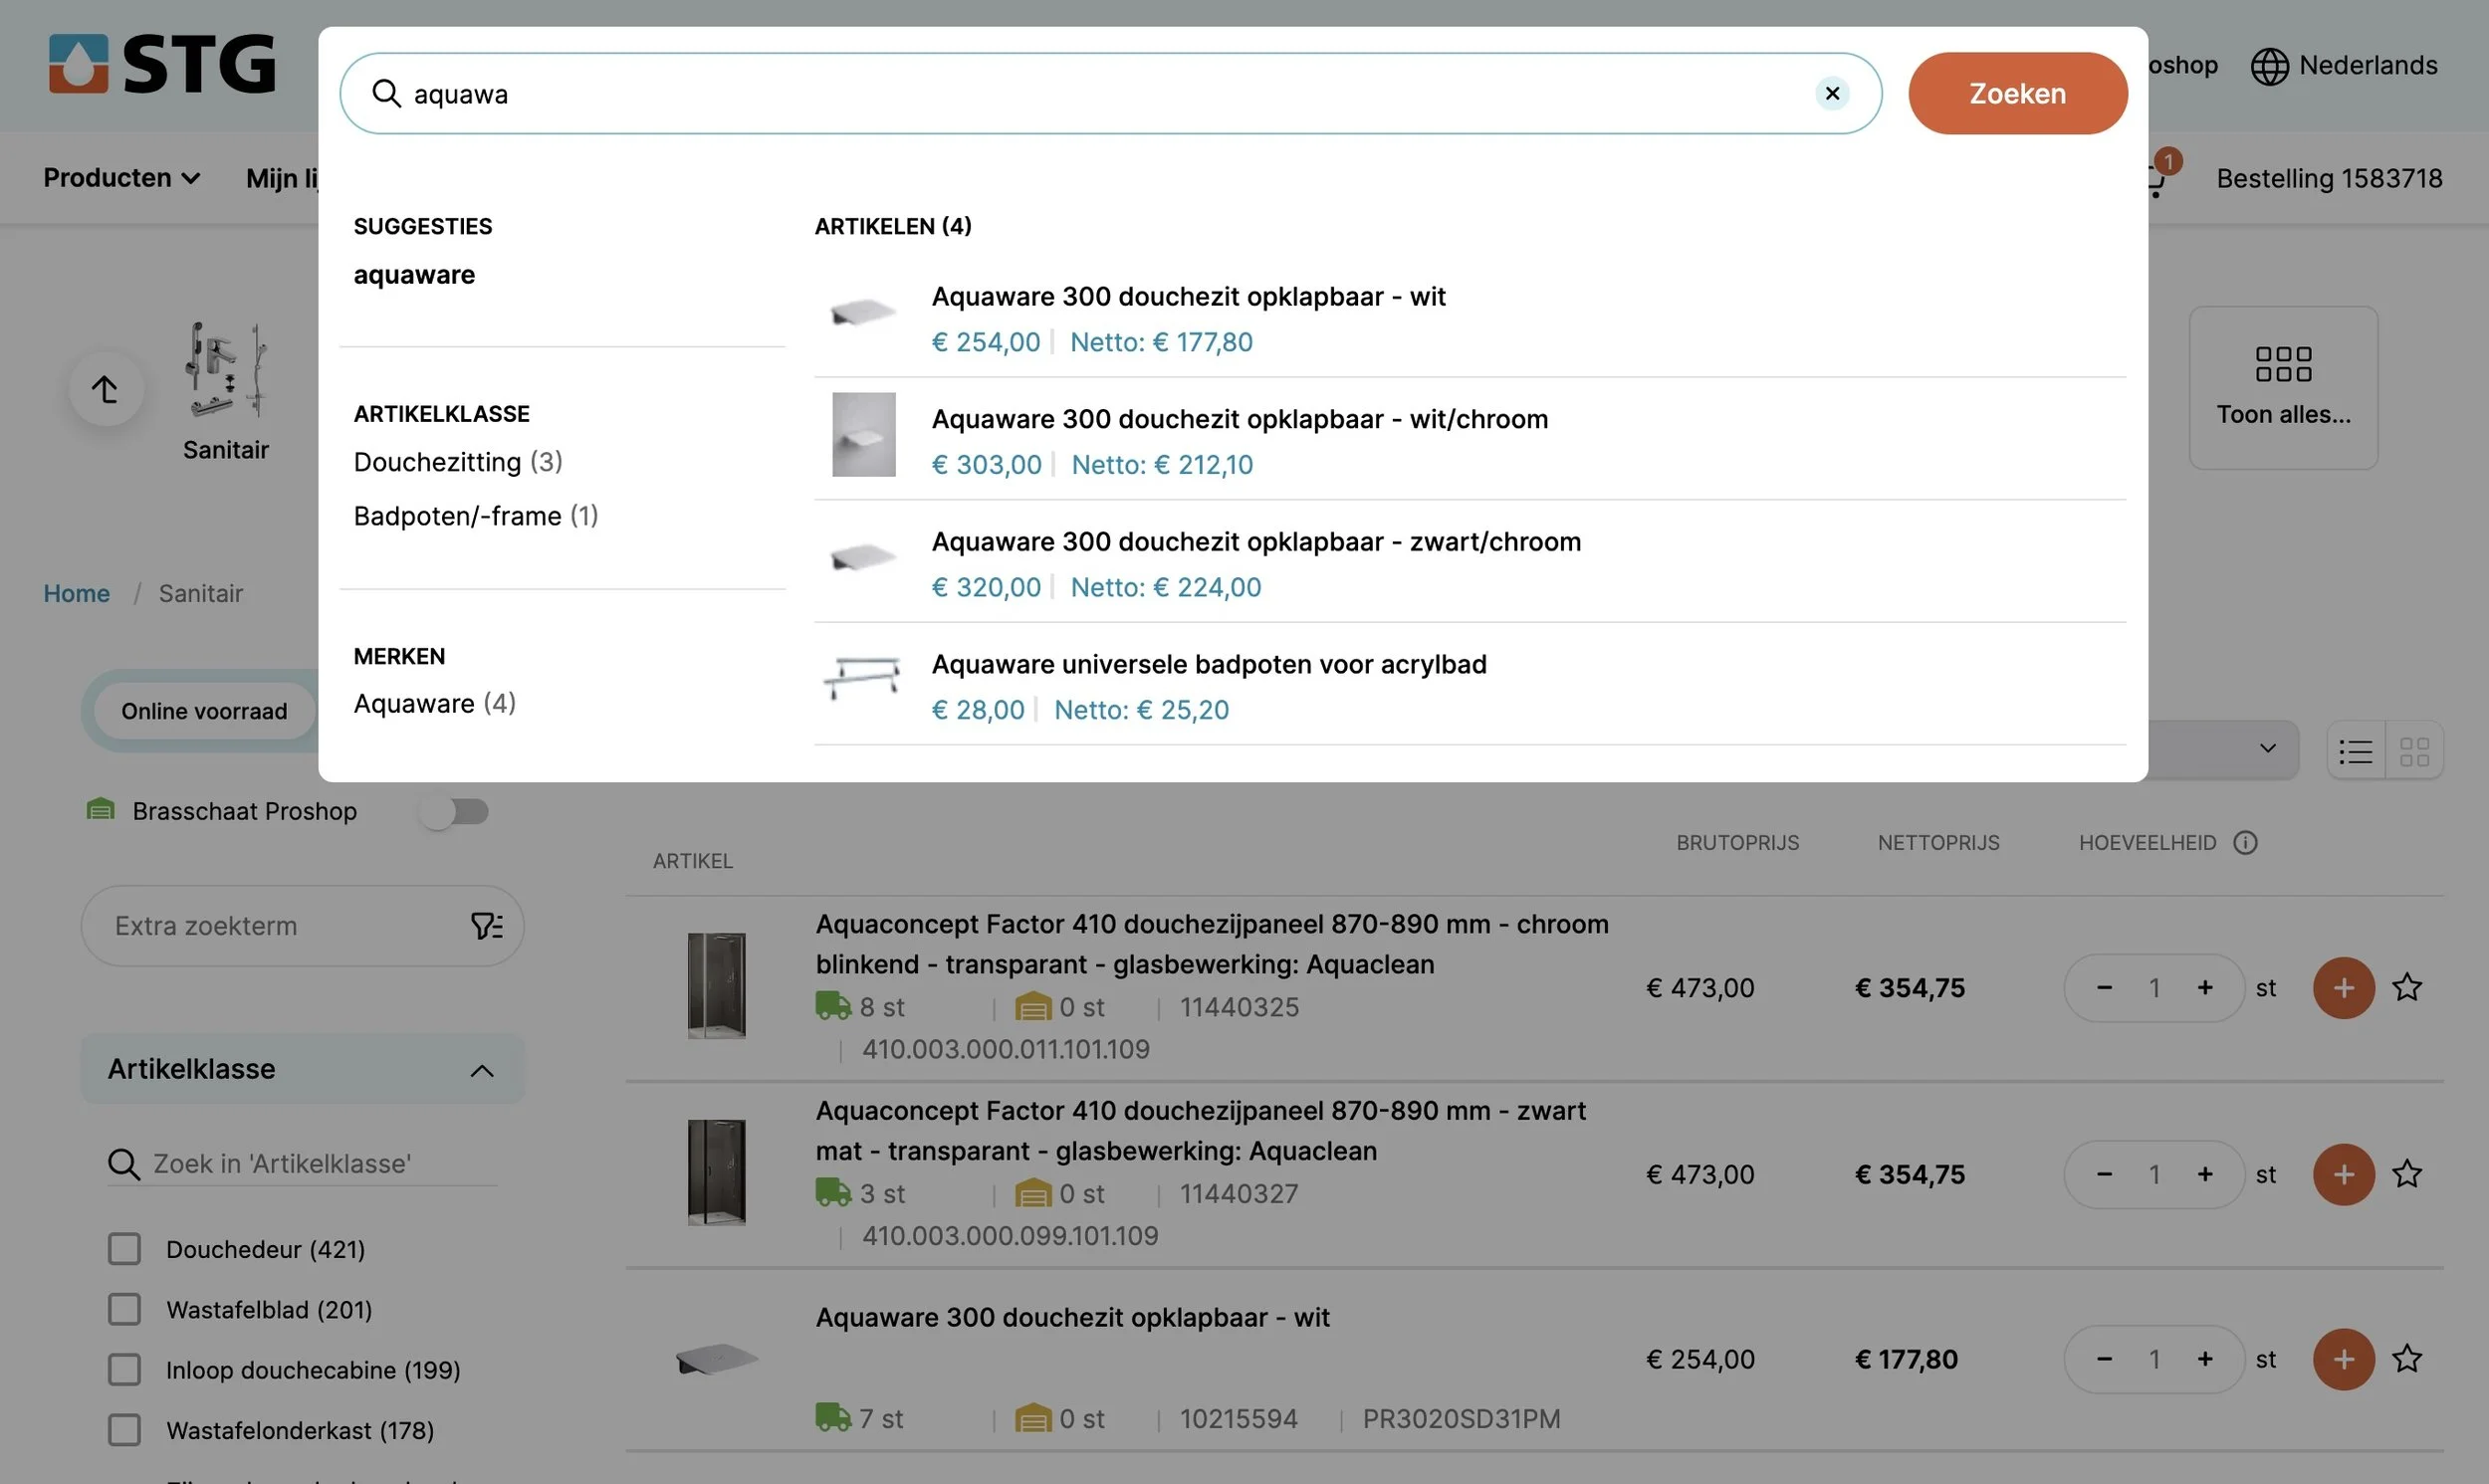Decrease quantity for chroom blinkend douchezijpaneel
Image resolution: width=2489 pixels, height=1484 pixels.
2104,988
